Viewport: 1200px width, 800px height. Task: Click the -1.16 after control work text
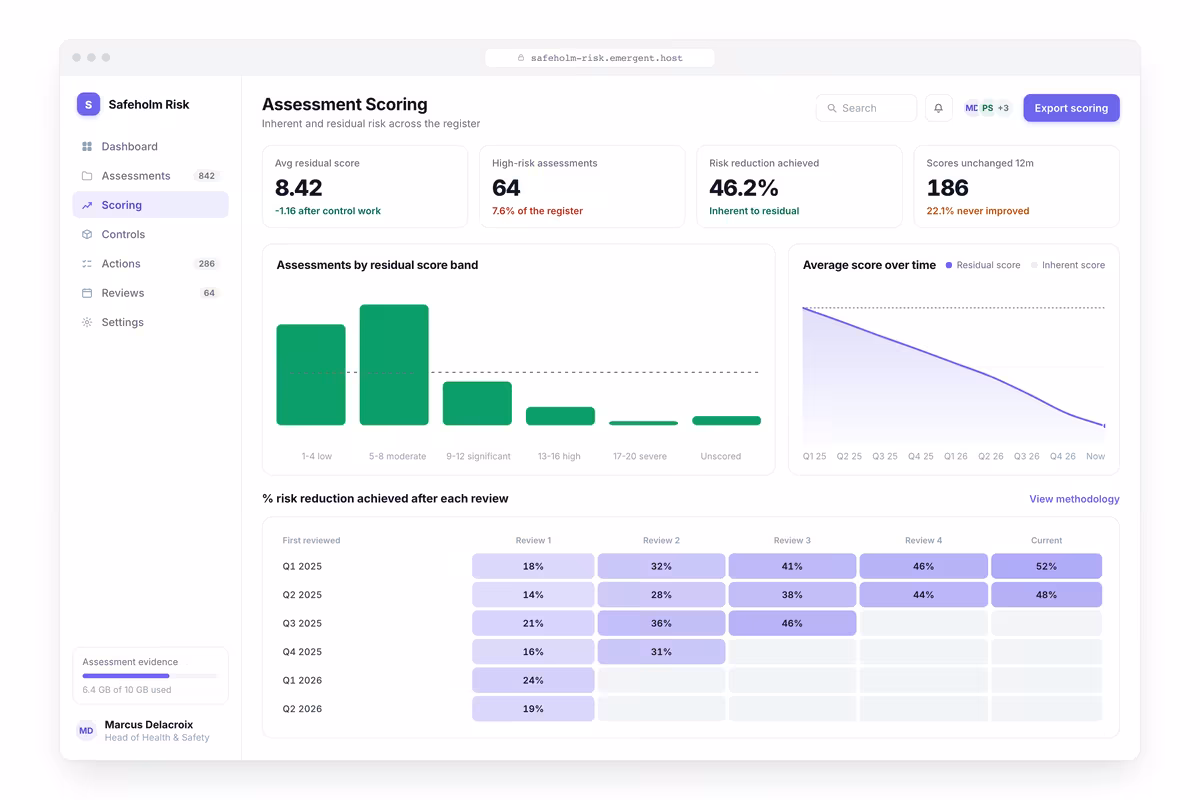[x=328, y=211]
